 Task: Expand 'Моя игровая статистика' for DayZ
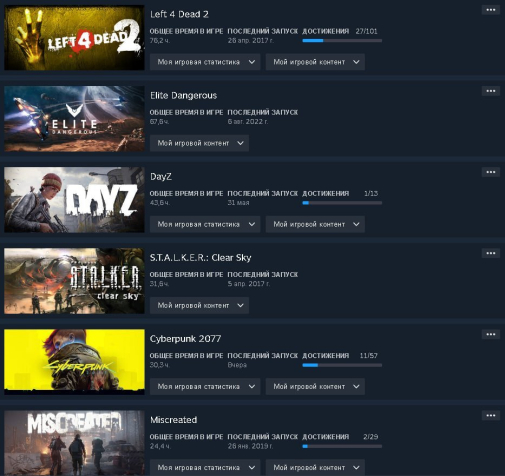click(205, 224)
